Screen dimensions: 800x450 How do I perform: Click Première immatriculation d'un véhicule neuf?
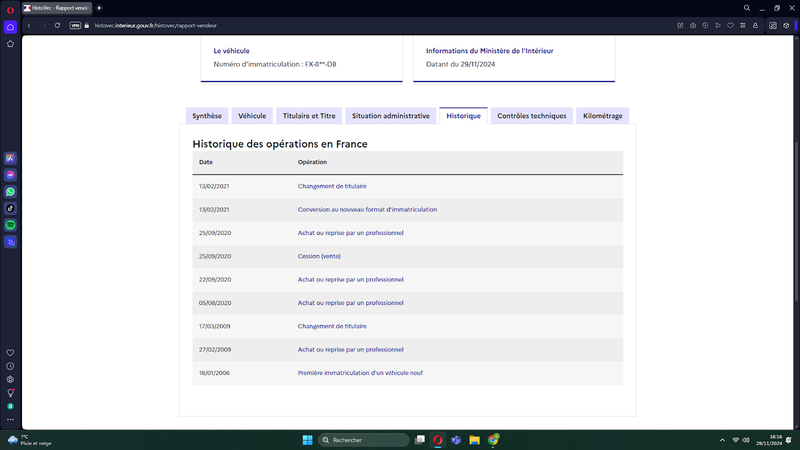pyautogui.click(x=360, y=373)
